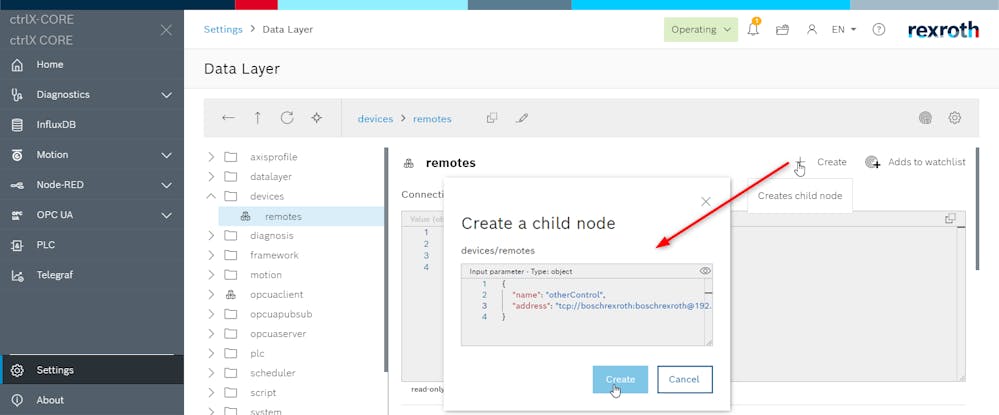999x415 pixels.
Task: Click the Cancel button in dialog
Action: tap(684, 379)
